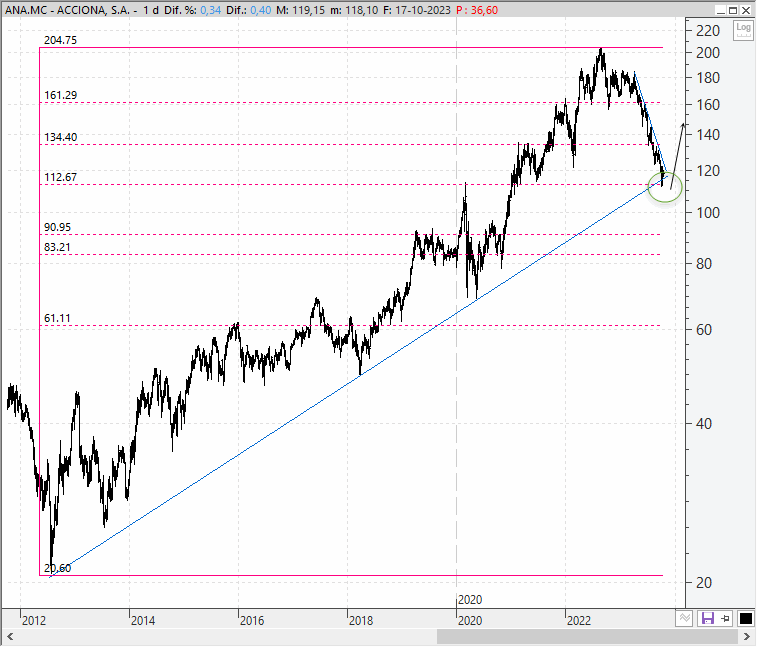This screenshot has width=757, height=647.
Task: Click the 60 price axis label
Action: (704, 330)
